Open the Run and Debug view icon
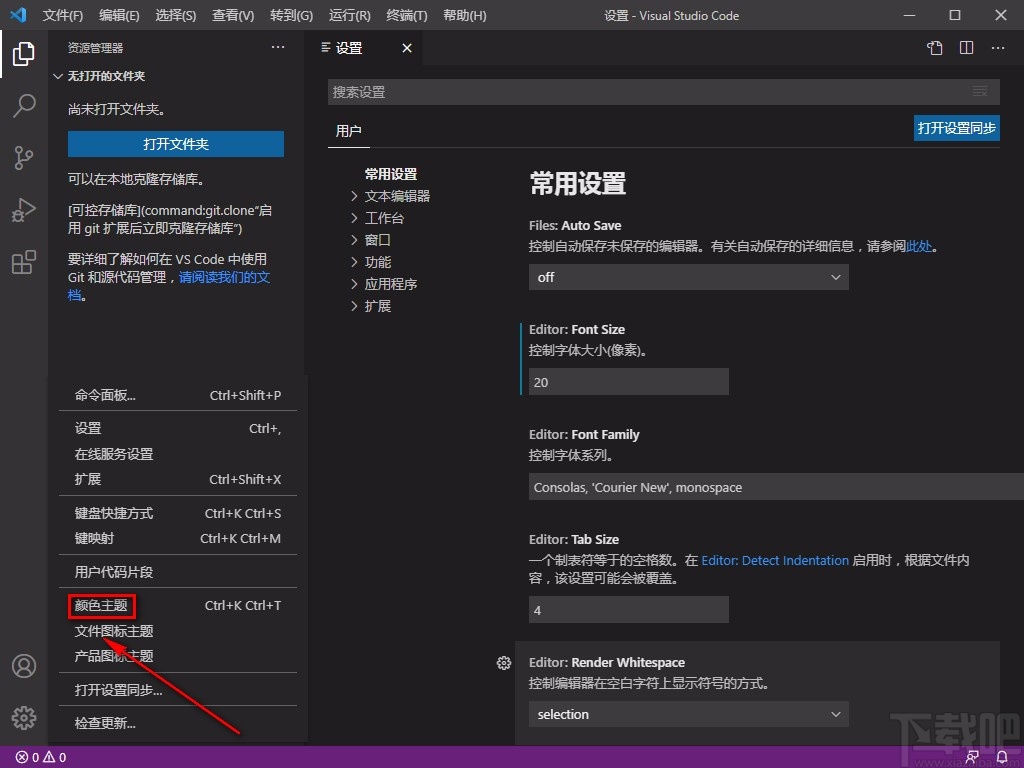The image size is (1024, 768). click(24, 210)
